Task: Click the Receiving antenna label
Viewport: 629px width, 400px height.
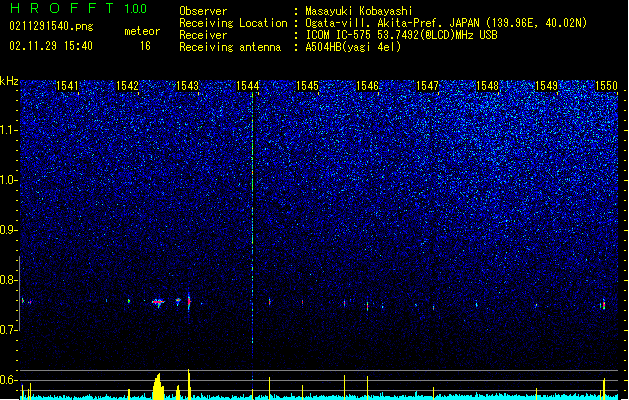Action: pos(230,47)
